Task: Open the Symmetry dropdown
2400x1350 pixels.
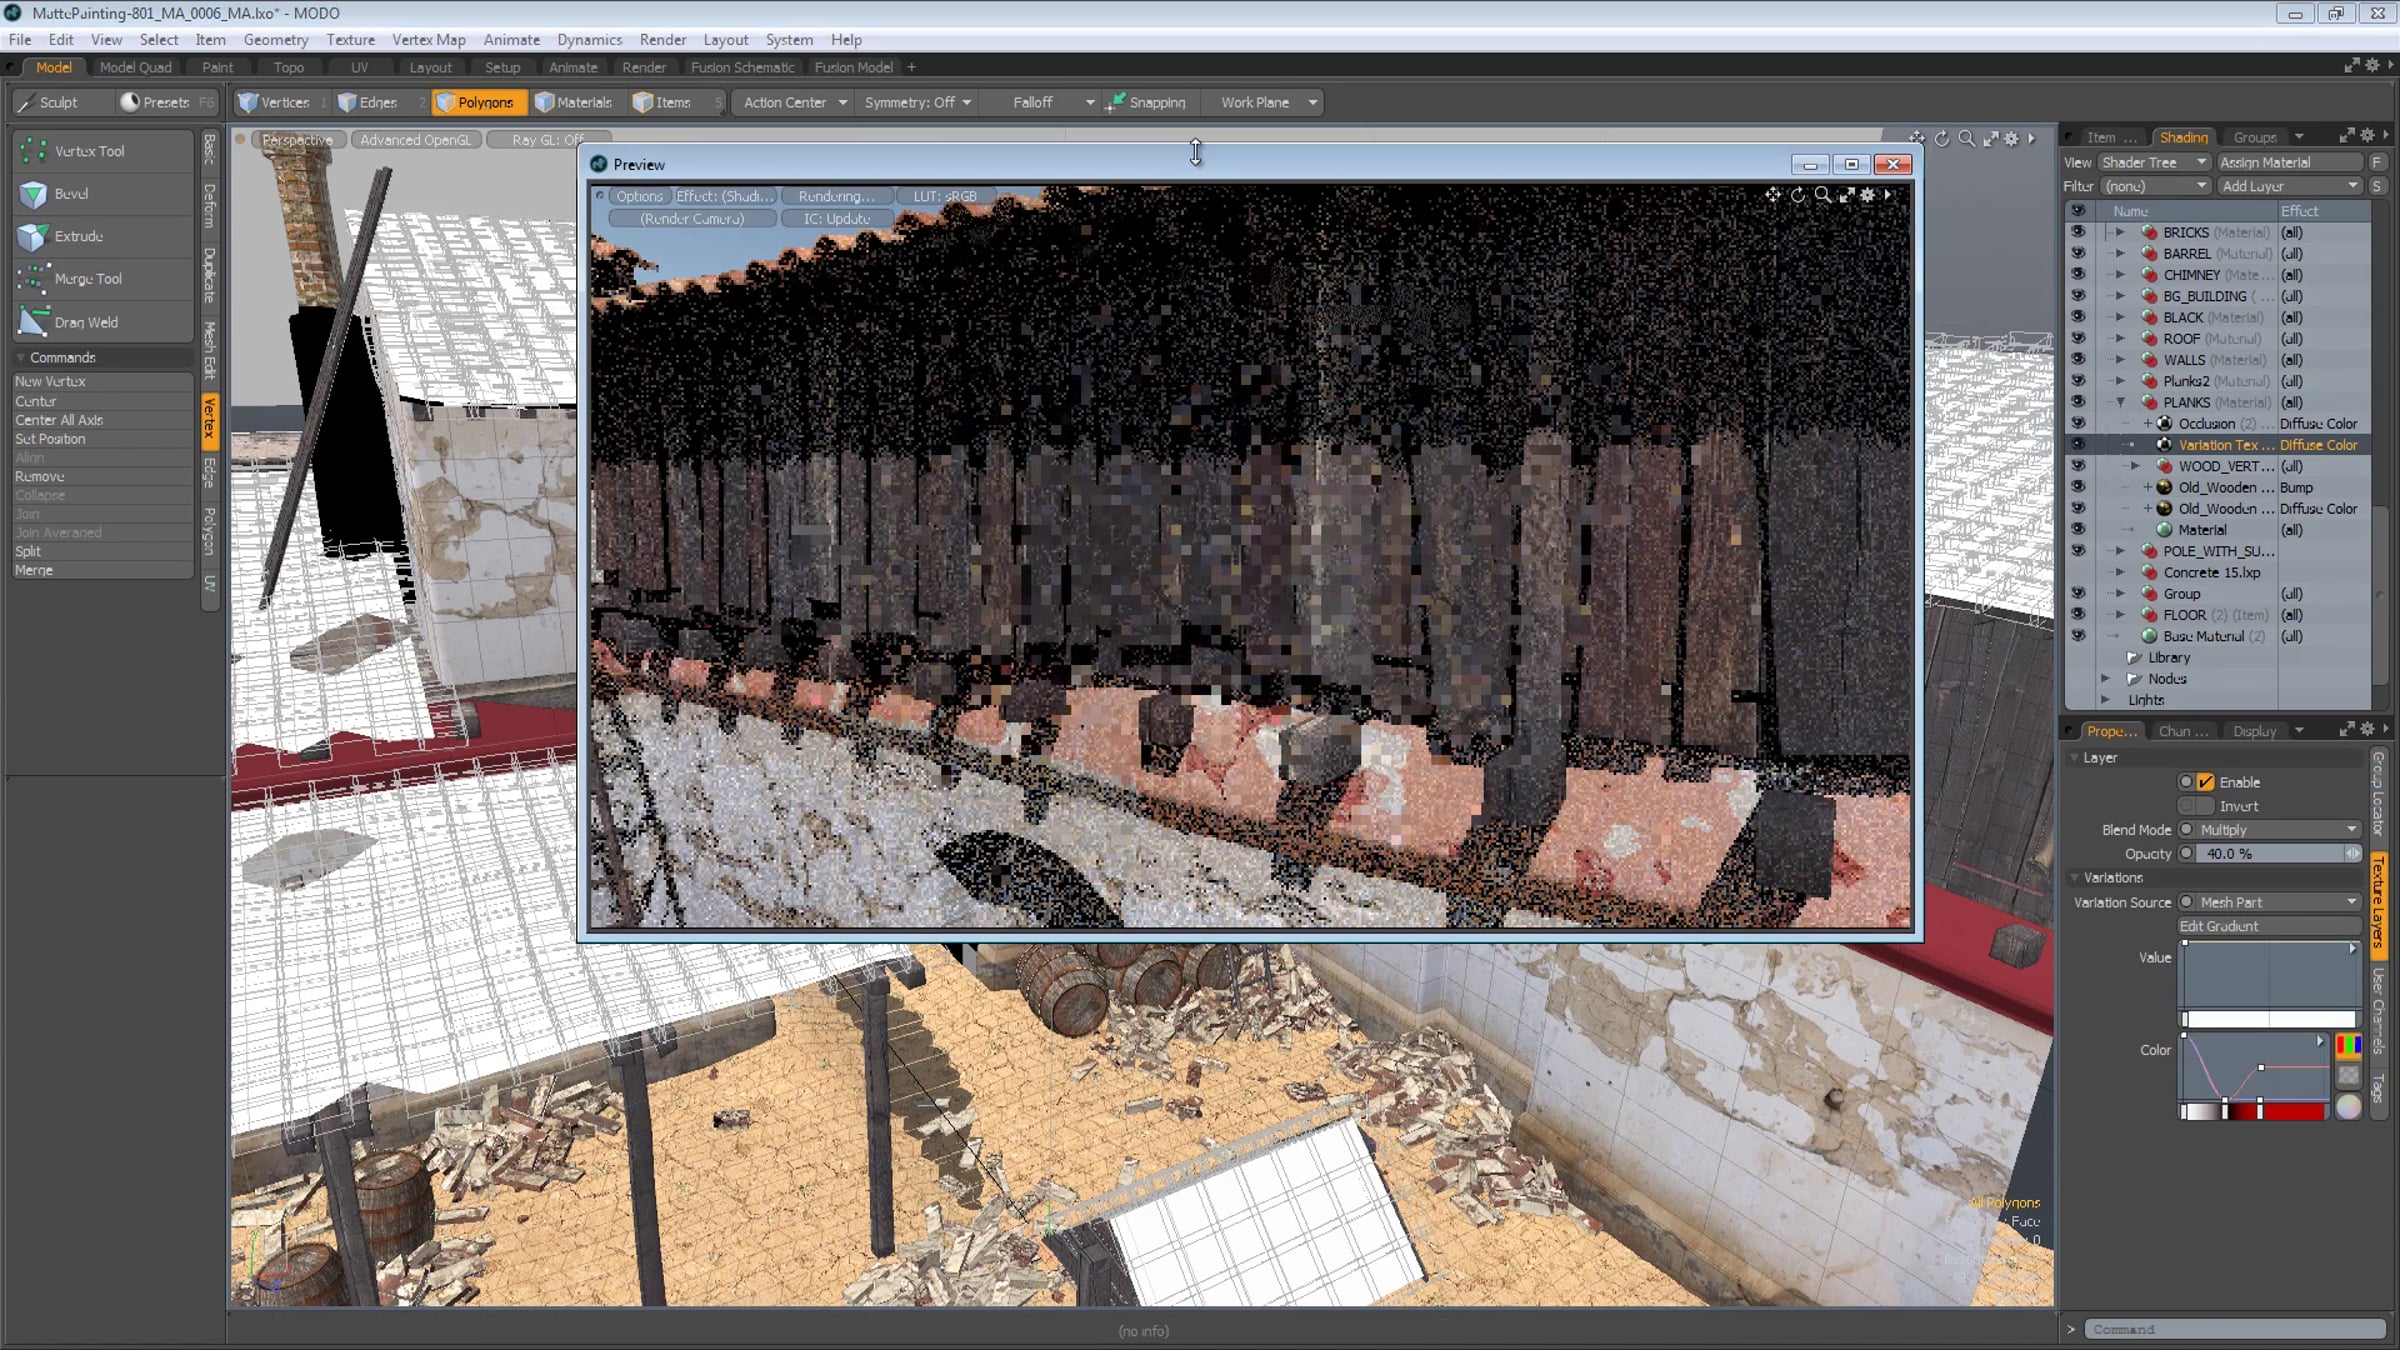Action: [x=917, y=102]
